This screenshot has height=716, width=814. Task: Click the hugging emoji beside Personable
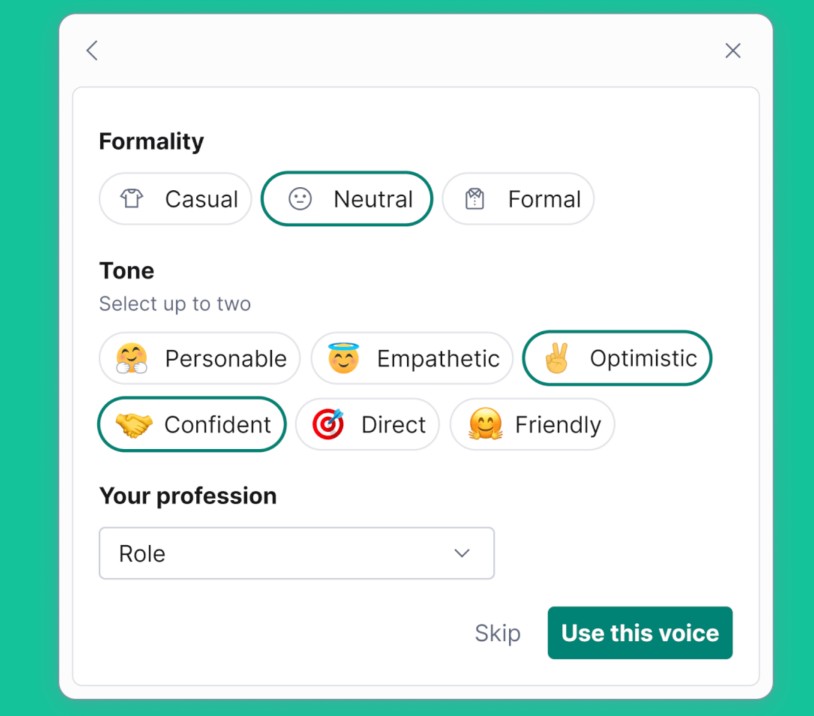pos(132,358)
